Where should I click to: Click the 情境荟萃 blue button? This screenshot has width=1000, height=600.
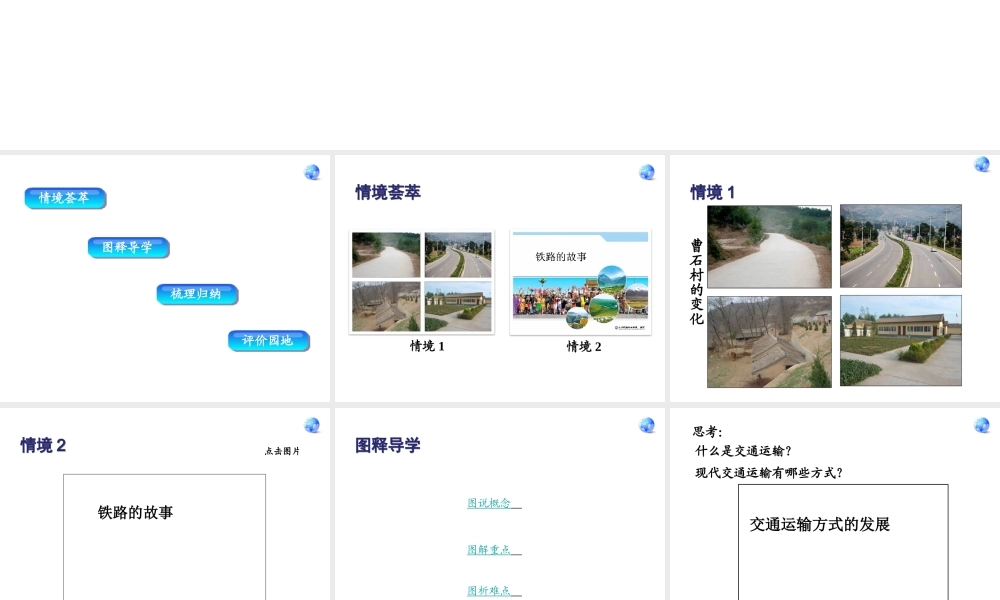66,198
